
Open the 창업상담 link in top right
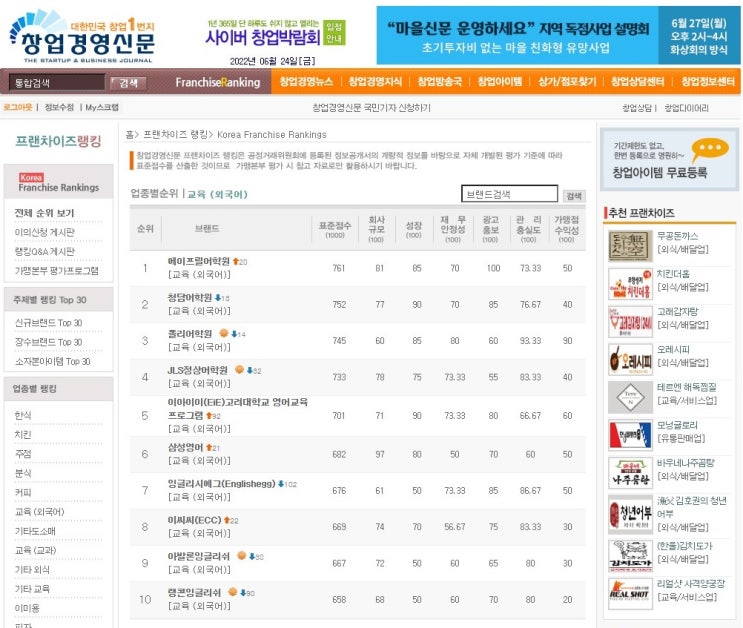pyautogui.click(x=637, y=108)
